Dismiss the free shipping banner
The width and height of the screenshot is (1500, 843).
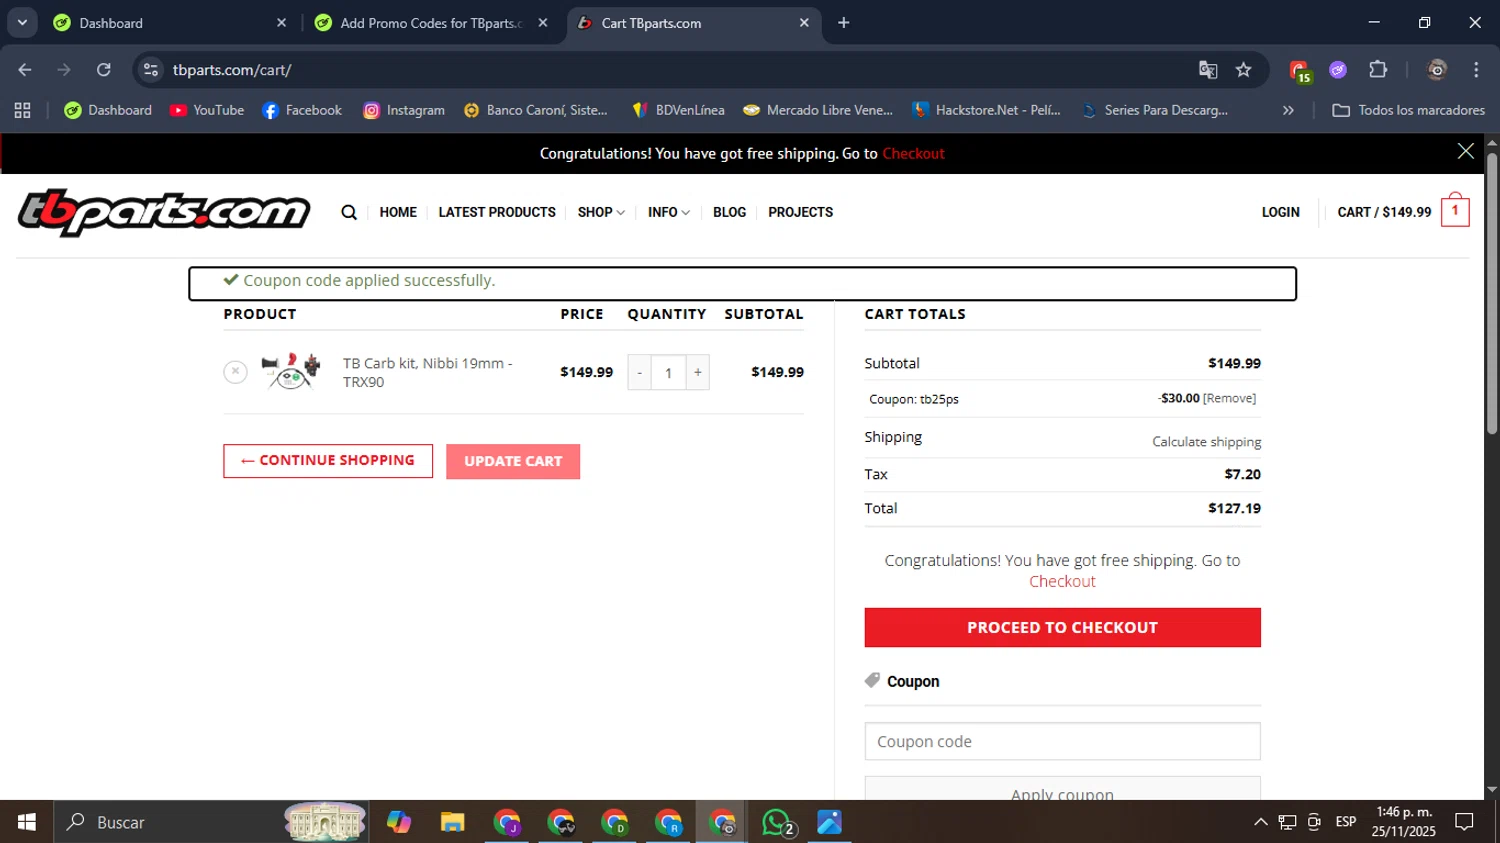(x=1465, y=151)
